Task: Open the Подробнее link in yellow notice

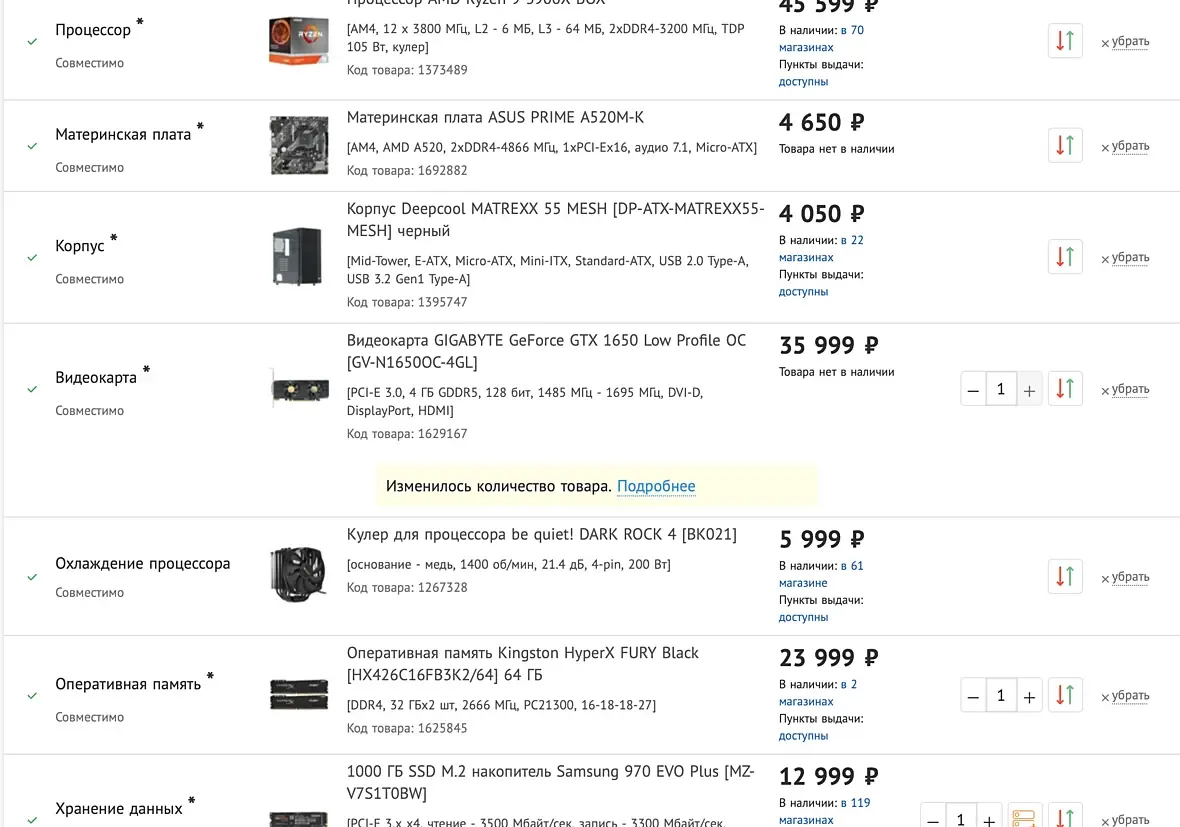Action: click(656, 487)
